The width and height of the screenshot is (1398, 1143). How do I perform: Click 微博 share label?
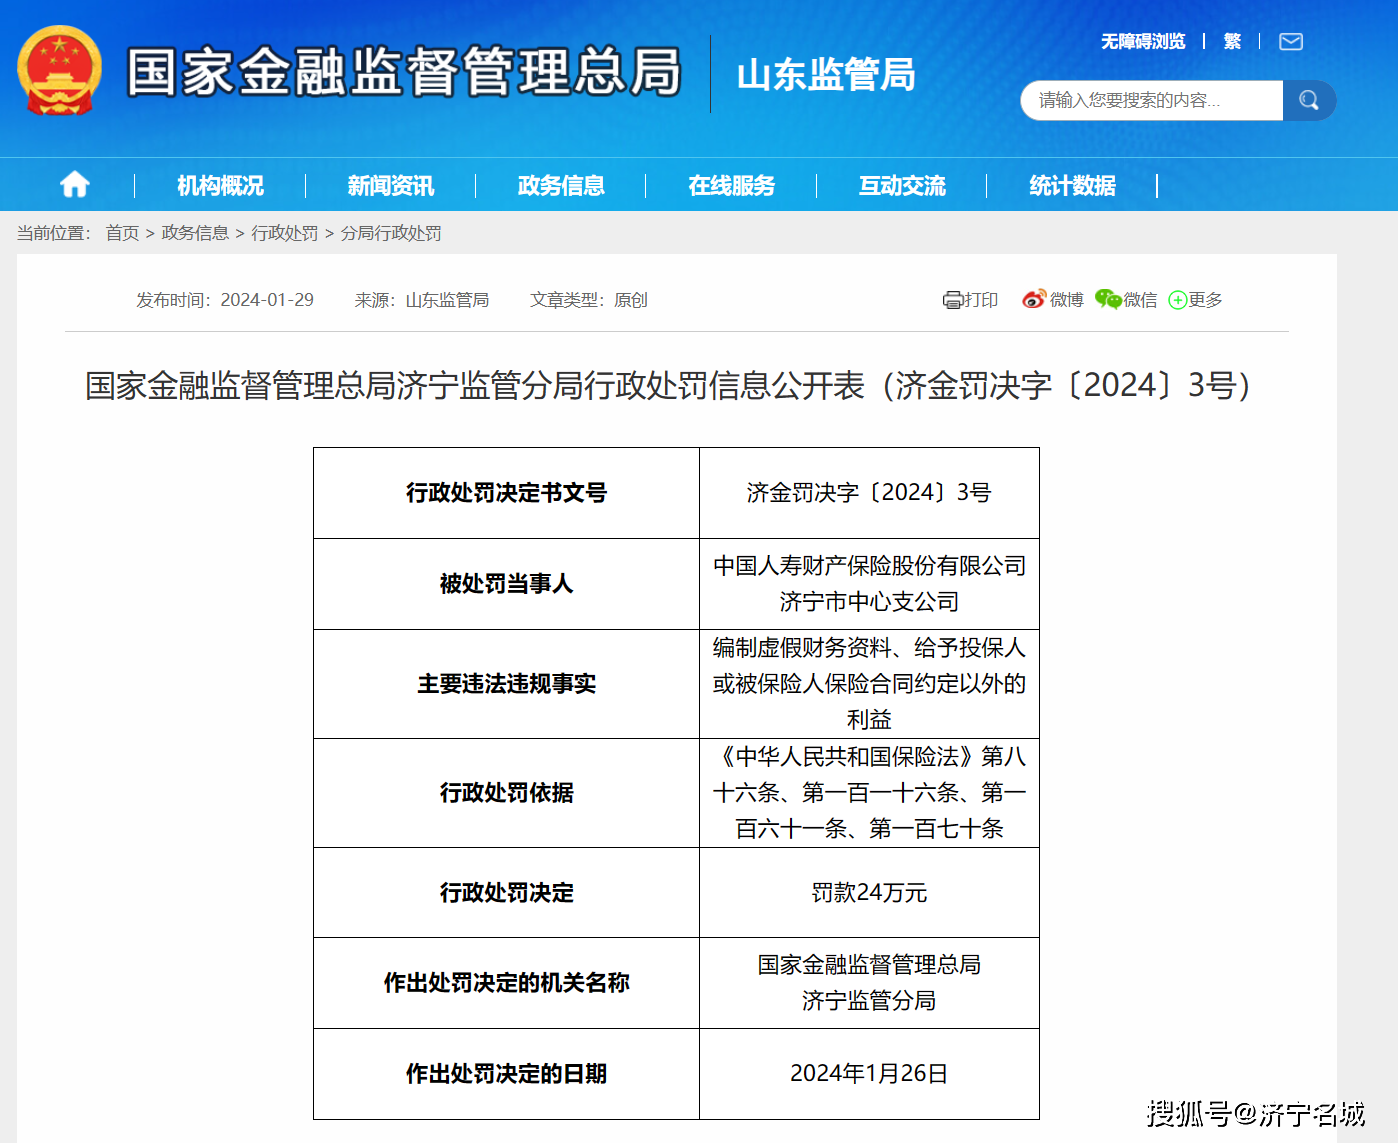[x=1066, y=300]
